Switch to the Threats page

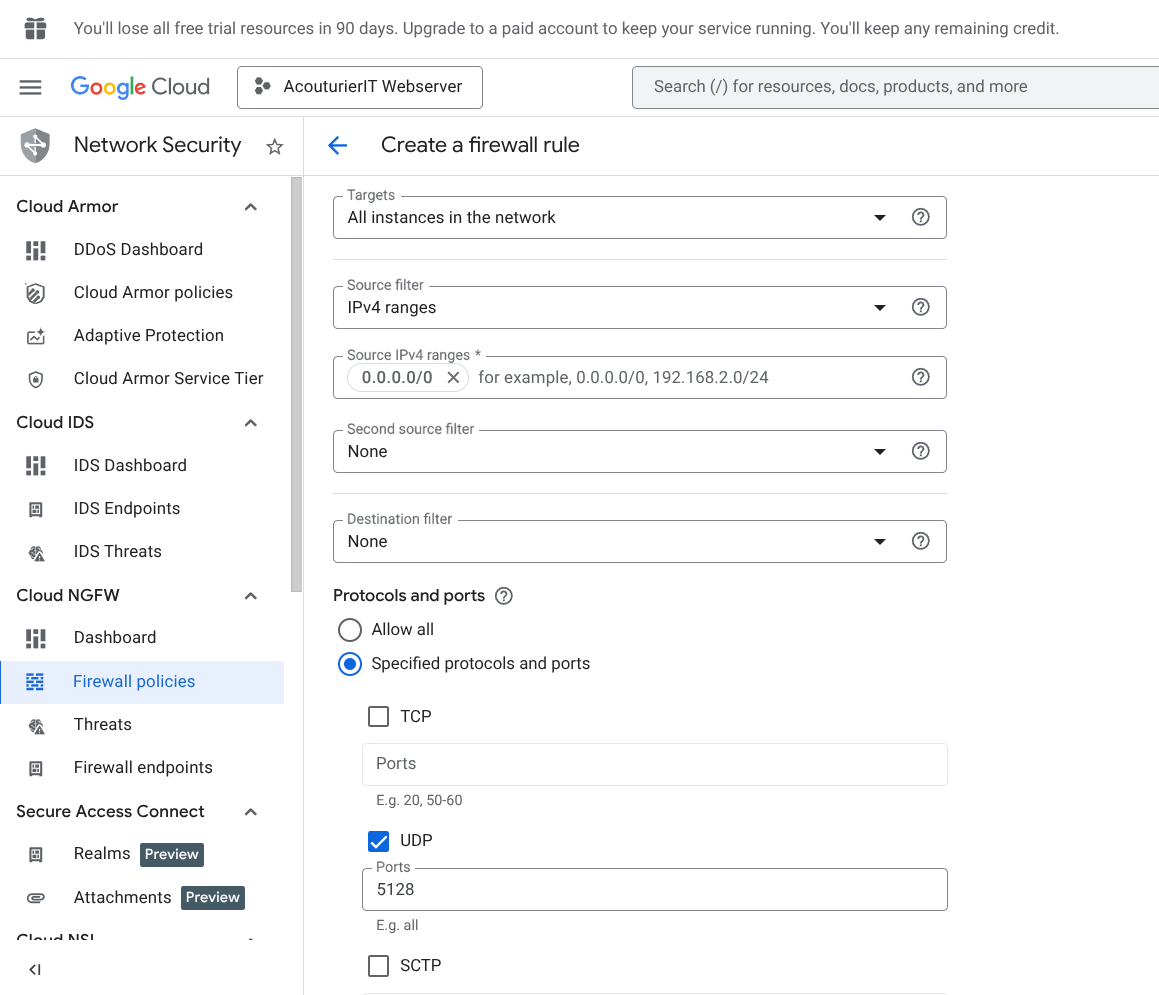tap(104, 724)
